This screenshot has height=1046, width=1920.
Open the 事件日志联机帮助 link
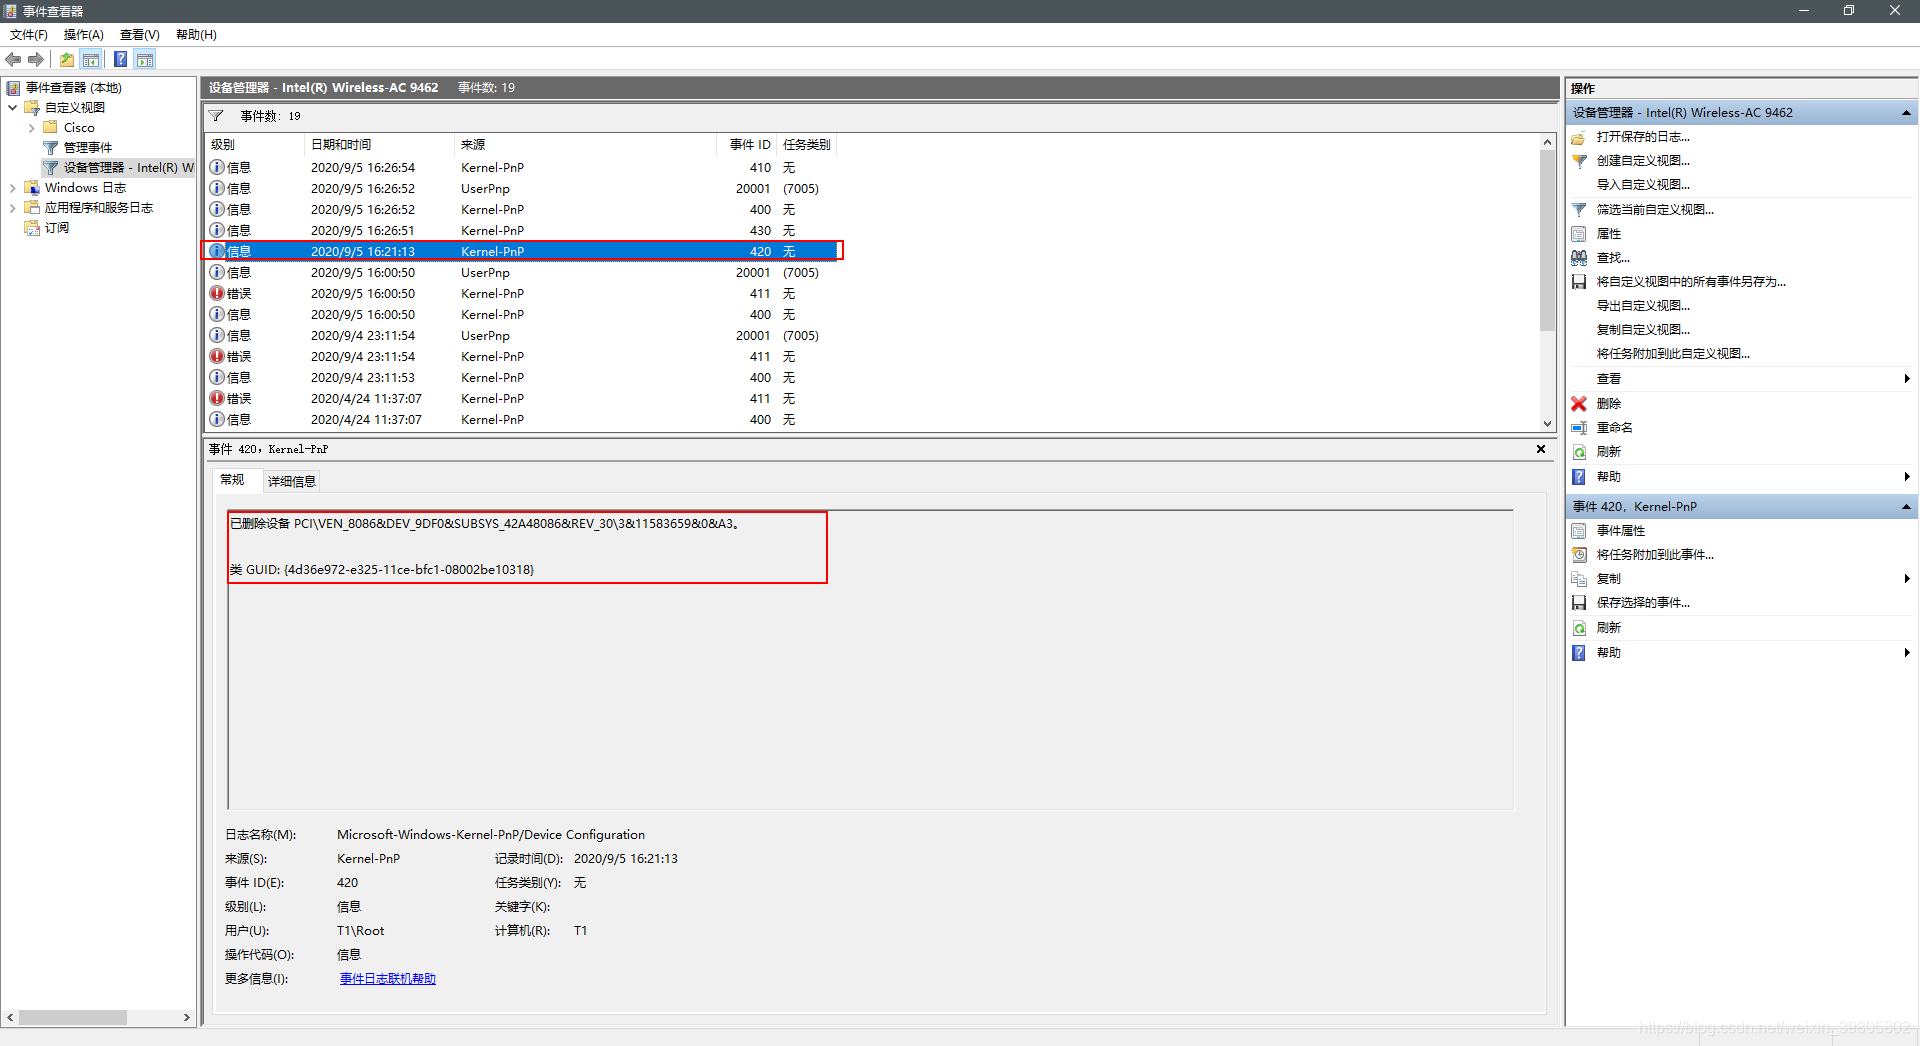pos(388,979)
